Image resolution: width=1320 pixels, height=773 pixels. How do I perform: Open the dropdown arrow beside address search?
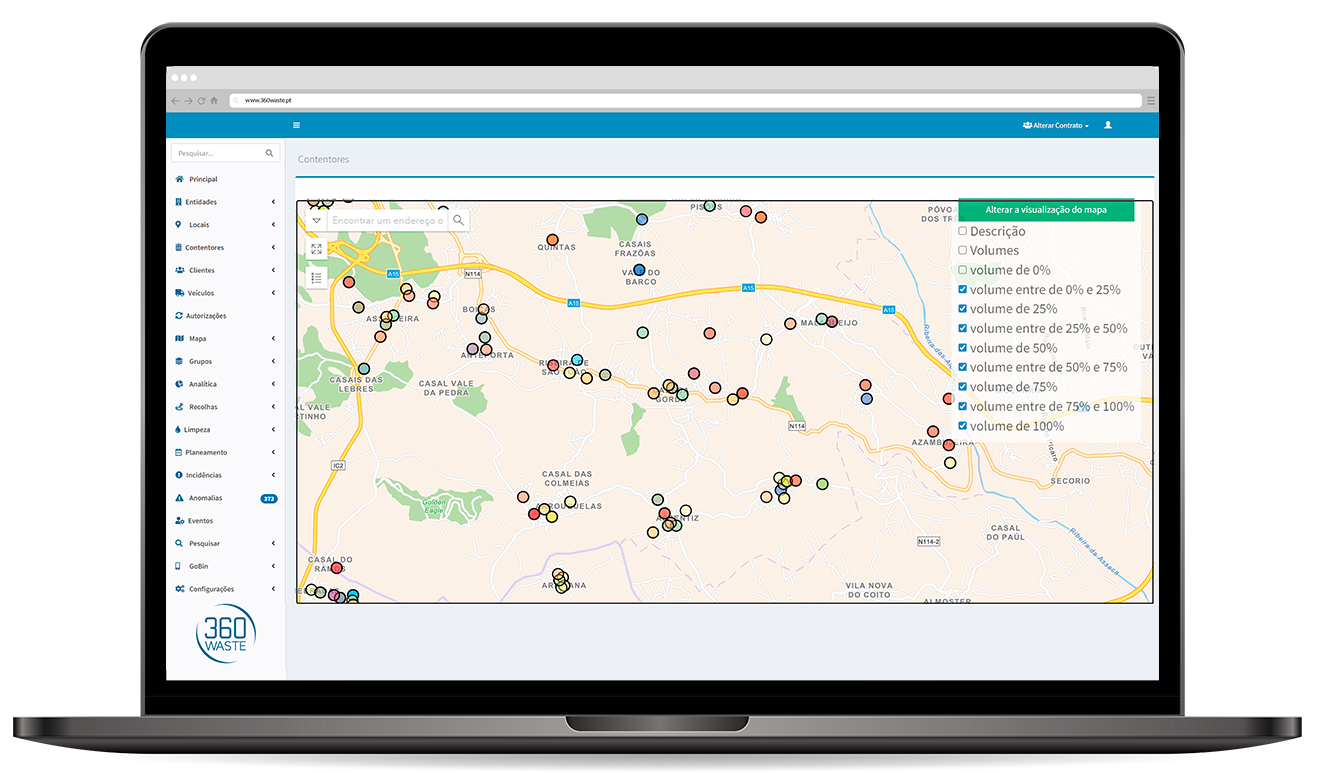(x=316, y=220)
